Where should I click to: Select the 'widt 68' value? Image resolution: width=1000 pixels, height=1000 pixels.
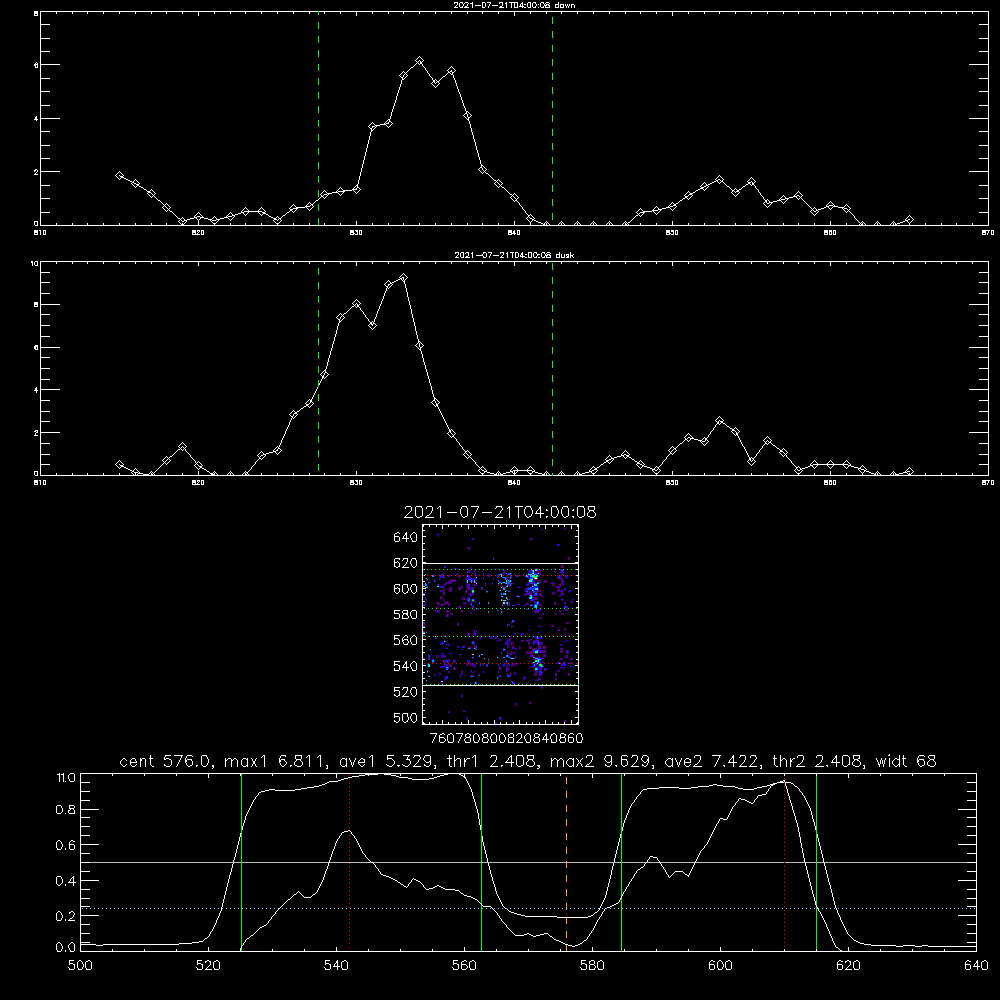pos(906,761)
